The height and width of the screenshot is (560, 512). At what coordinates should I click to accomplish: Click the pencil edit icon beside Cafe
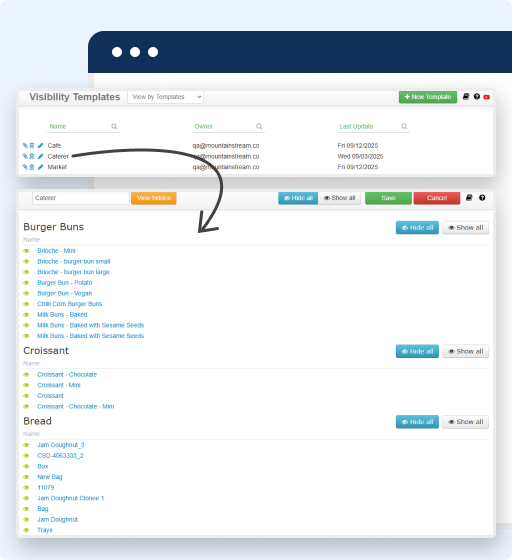(x=40, y=145)
